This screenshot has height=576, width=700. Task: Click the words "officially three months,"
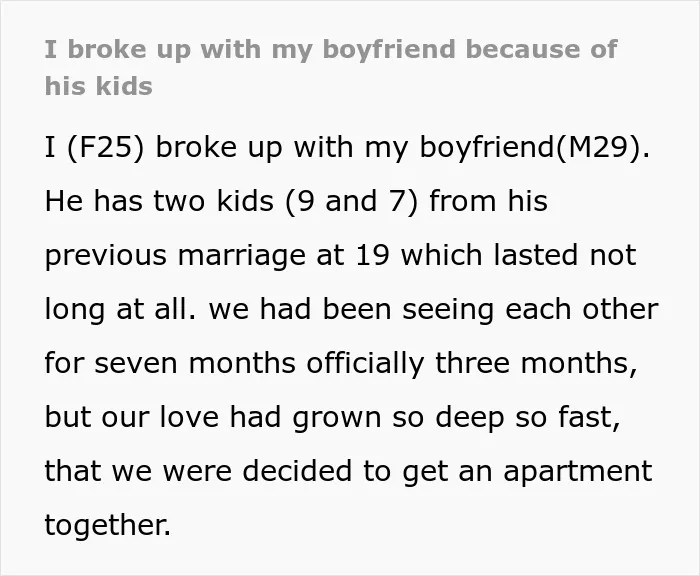point(471,363)
